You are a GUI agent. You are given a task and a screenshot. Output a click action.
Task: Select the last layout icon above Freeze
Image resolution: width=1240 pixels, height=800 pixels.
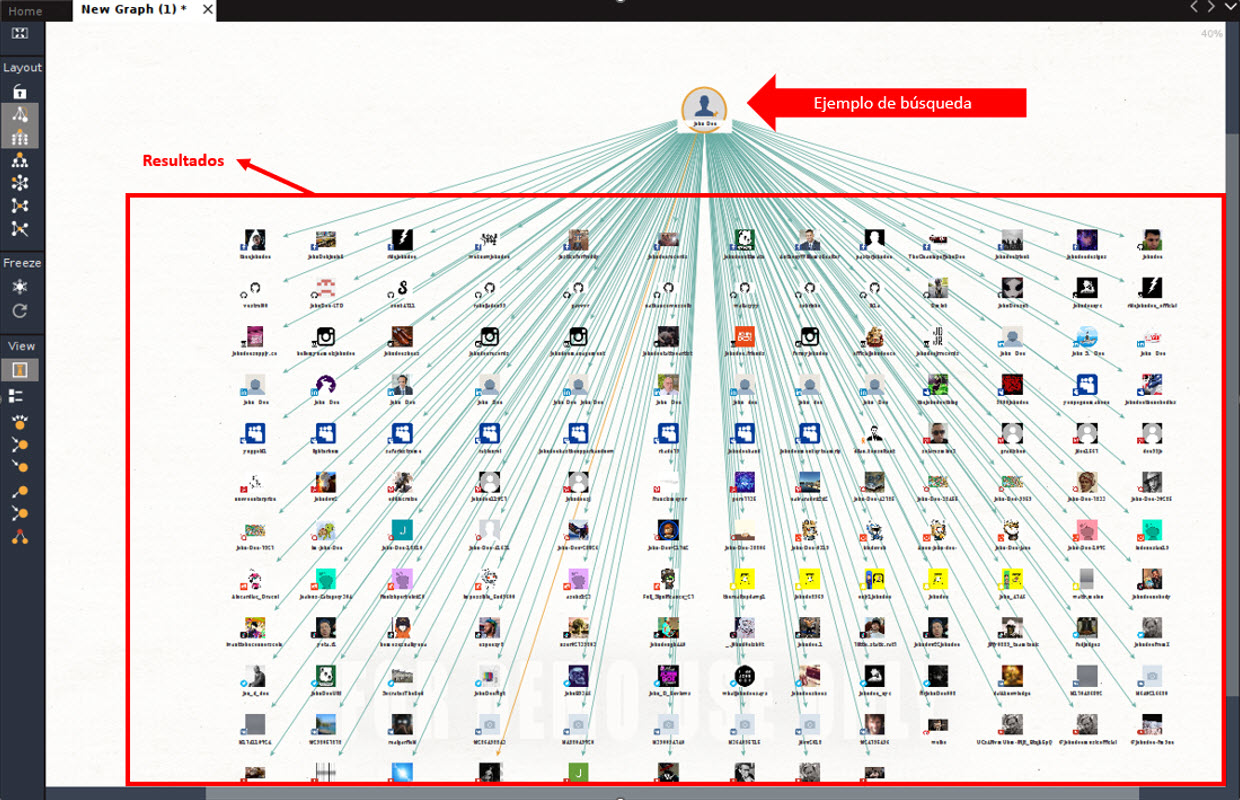20,229
